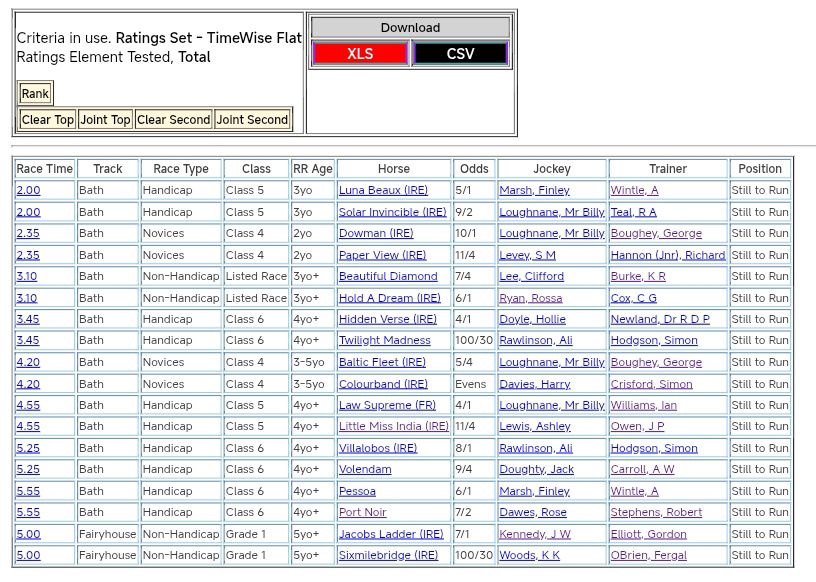Viewport: 816px width, 582px height.
Task: Select the Joint Top filter button
Action: 106,120
